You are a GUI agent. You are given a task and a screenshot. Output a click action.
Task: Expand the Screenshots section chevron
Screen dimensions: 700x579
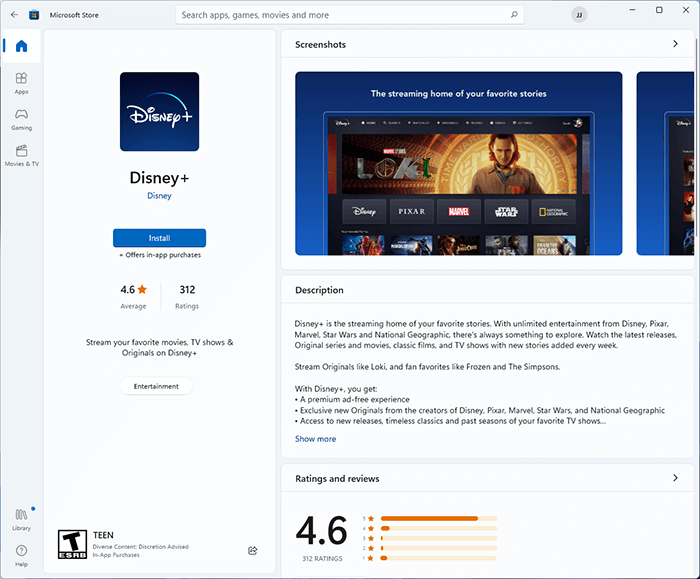[675, 44]
